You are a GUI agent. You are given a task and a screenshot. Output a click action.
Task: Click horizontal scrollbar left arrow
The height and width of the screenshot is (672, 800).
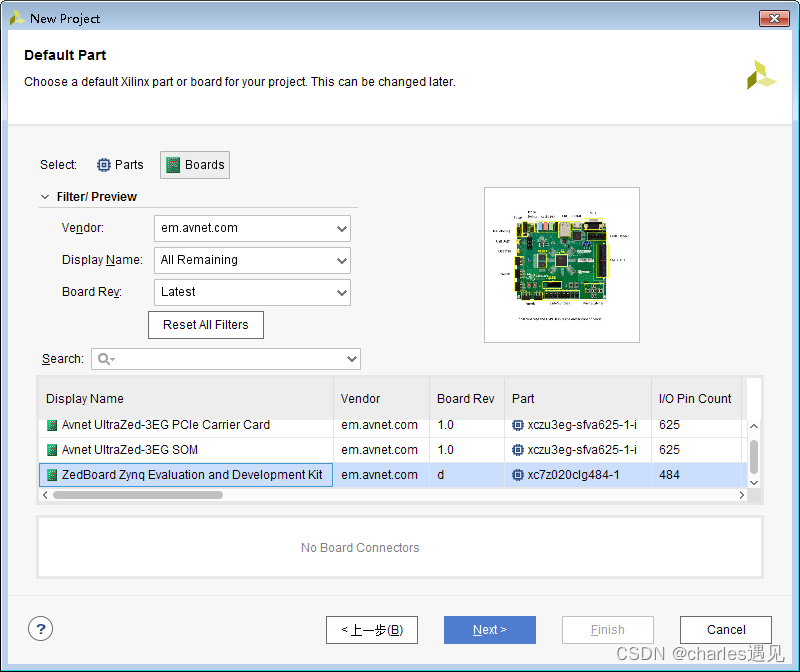pyautogui.click(x=45, y=495)
